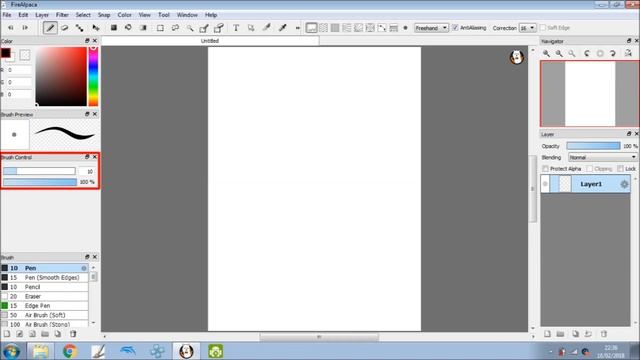Open the Layer menu
Image resolution: width=640 pixels, height=360 pixels.
pyautogui.click(x=42, y=15)
